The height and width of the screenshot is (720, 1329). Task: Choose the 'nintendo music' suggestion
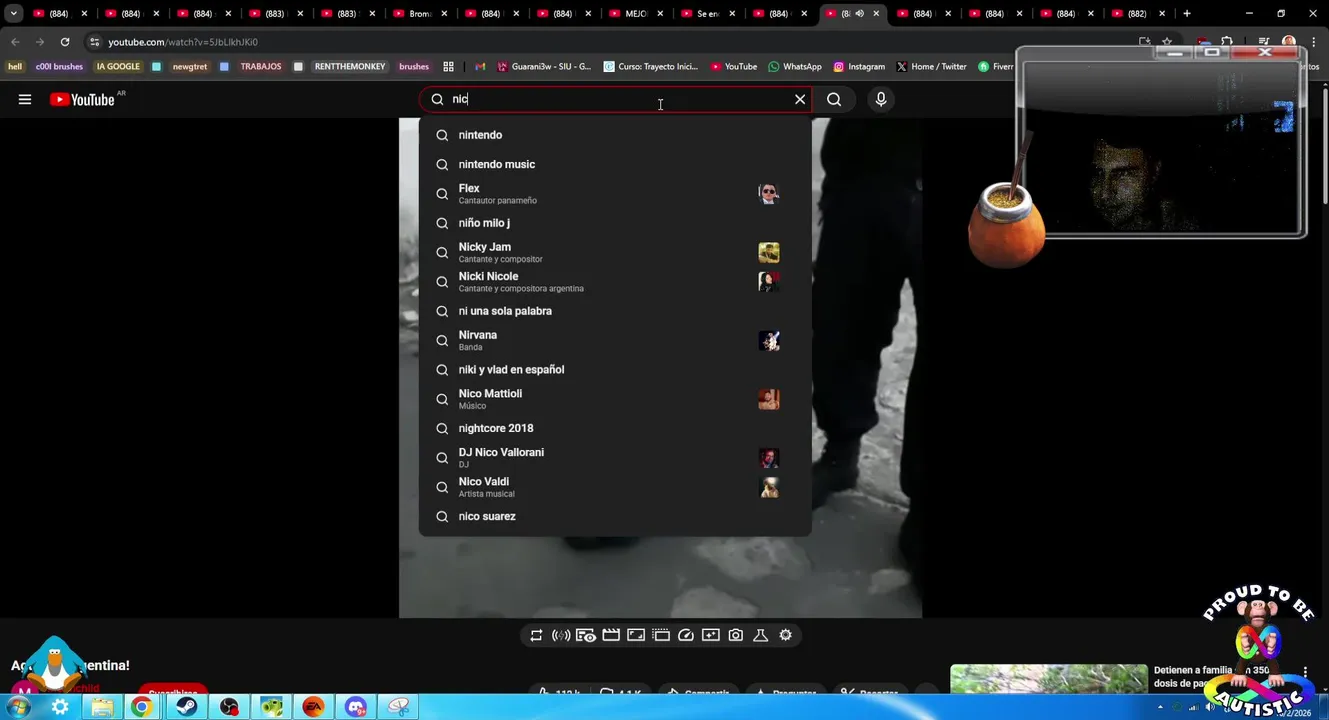click(x=615, y=164)
